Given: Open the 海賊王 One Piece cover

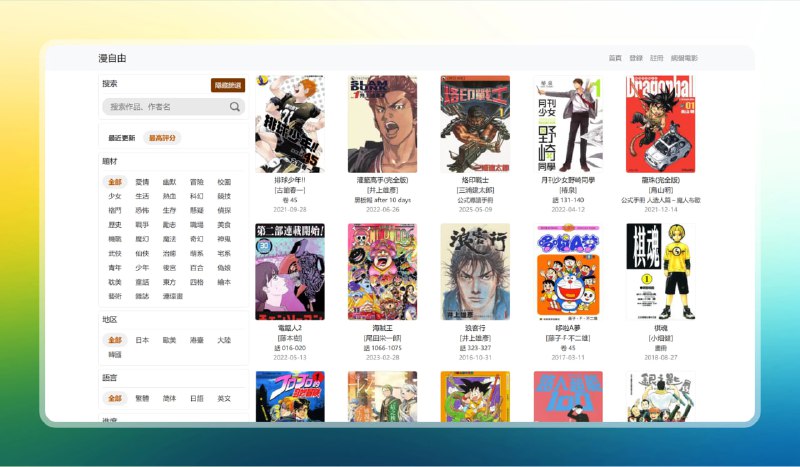Looking at the screenshot, I should [x=382, y=271].
